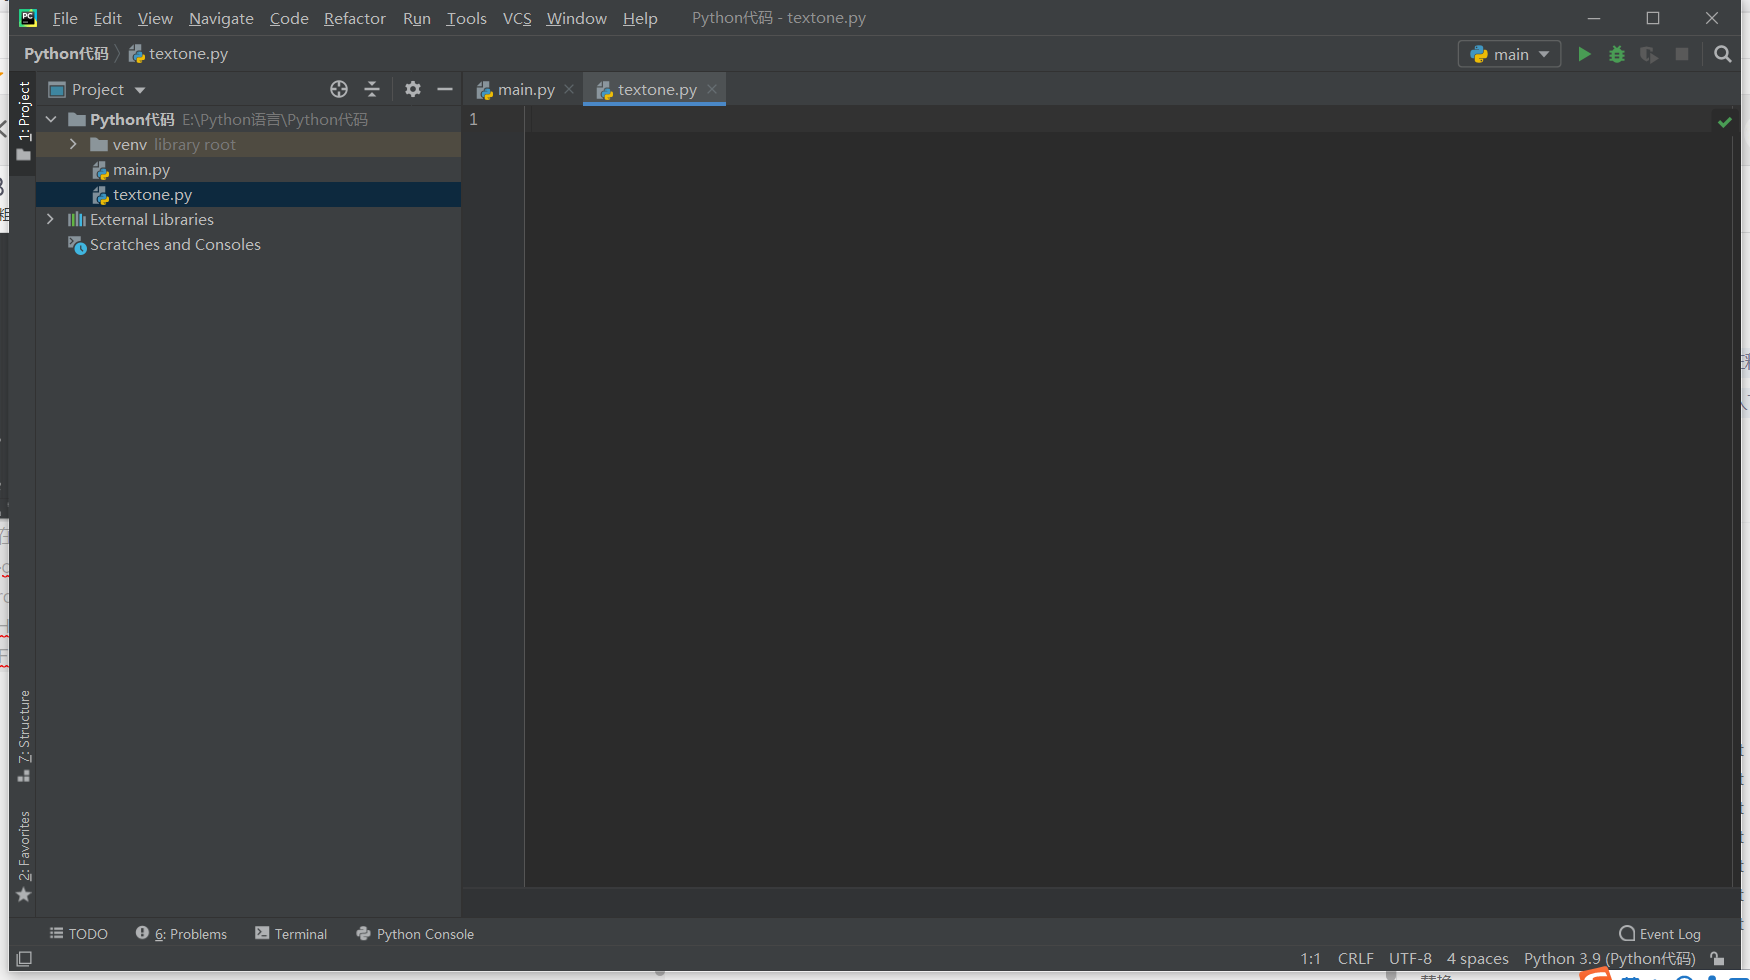Change indent setting 4 spaces

(1477, 958)
